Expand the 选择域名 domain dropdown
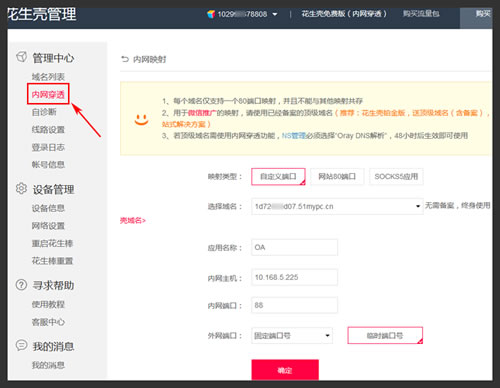 (418, 206)
